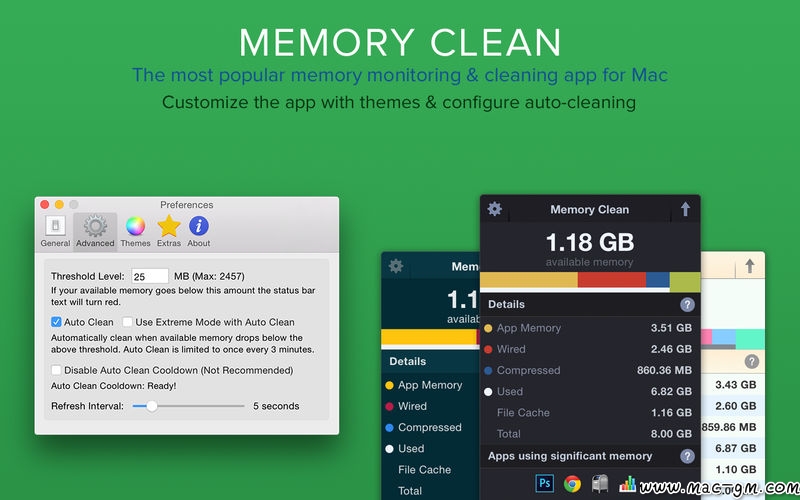800x500 pixels.
Task: Click the 5 seconds refresh value
Action: (x=276, y=406)
